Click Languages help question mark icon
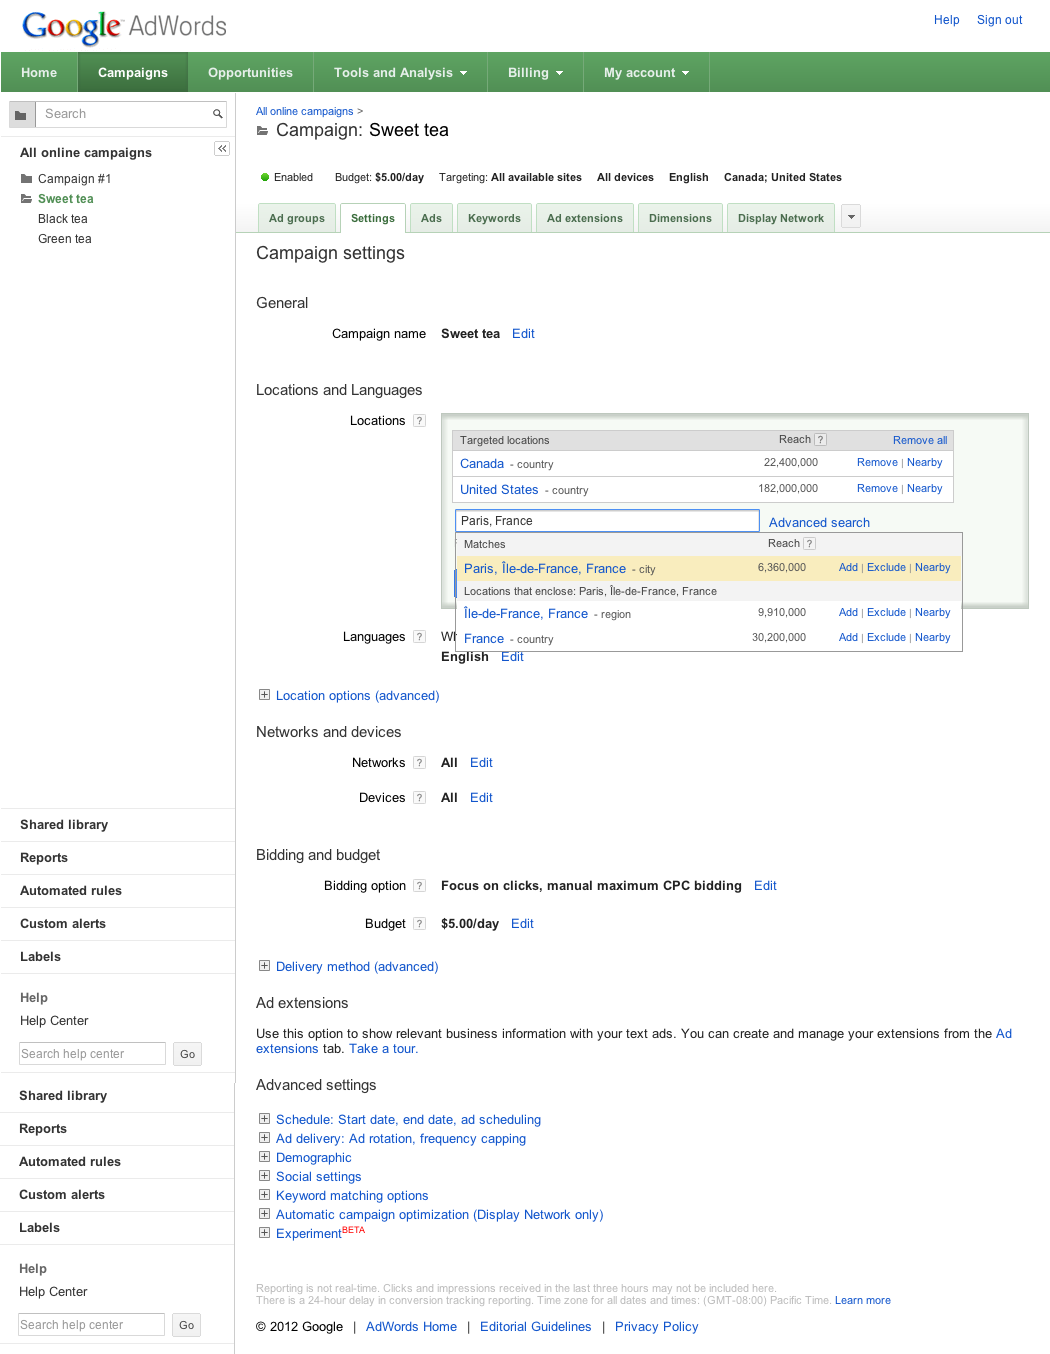This screenshot has width=1050, height=1354. tap(420, 637)
